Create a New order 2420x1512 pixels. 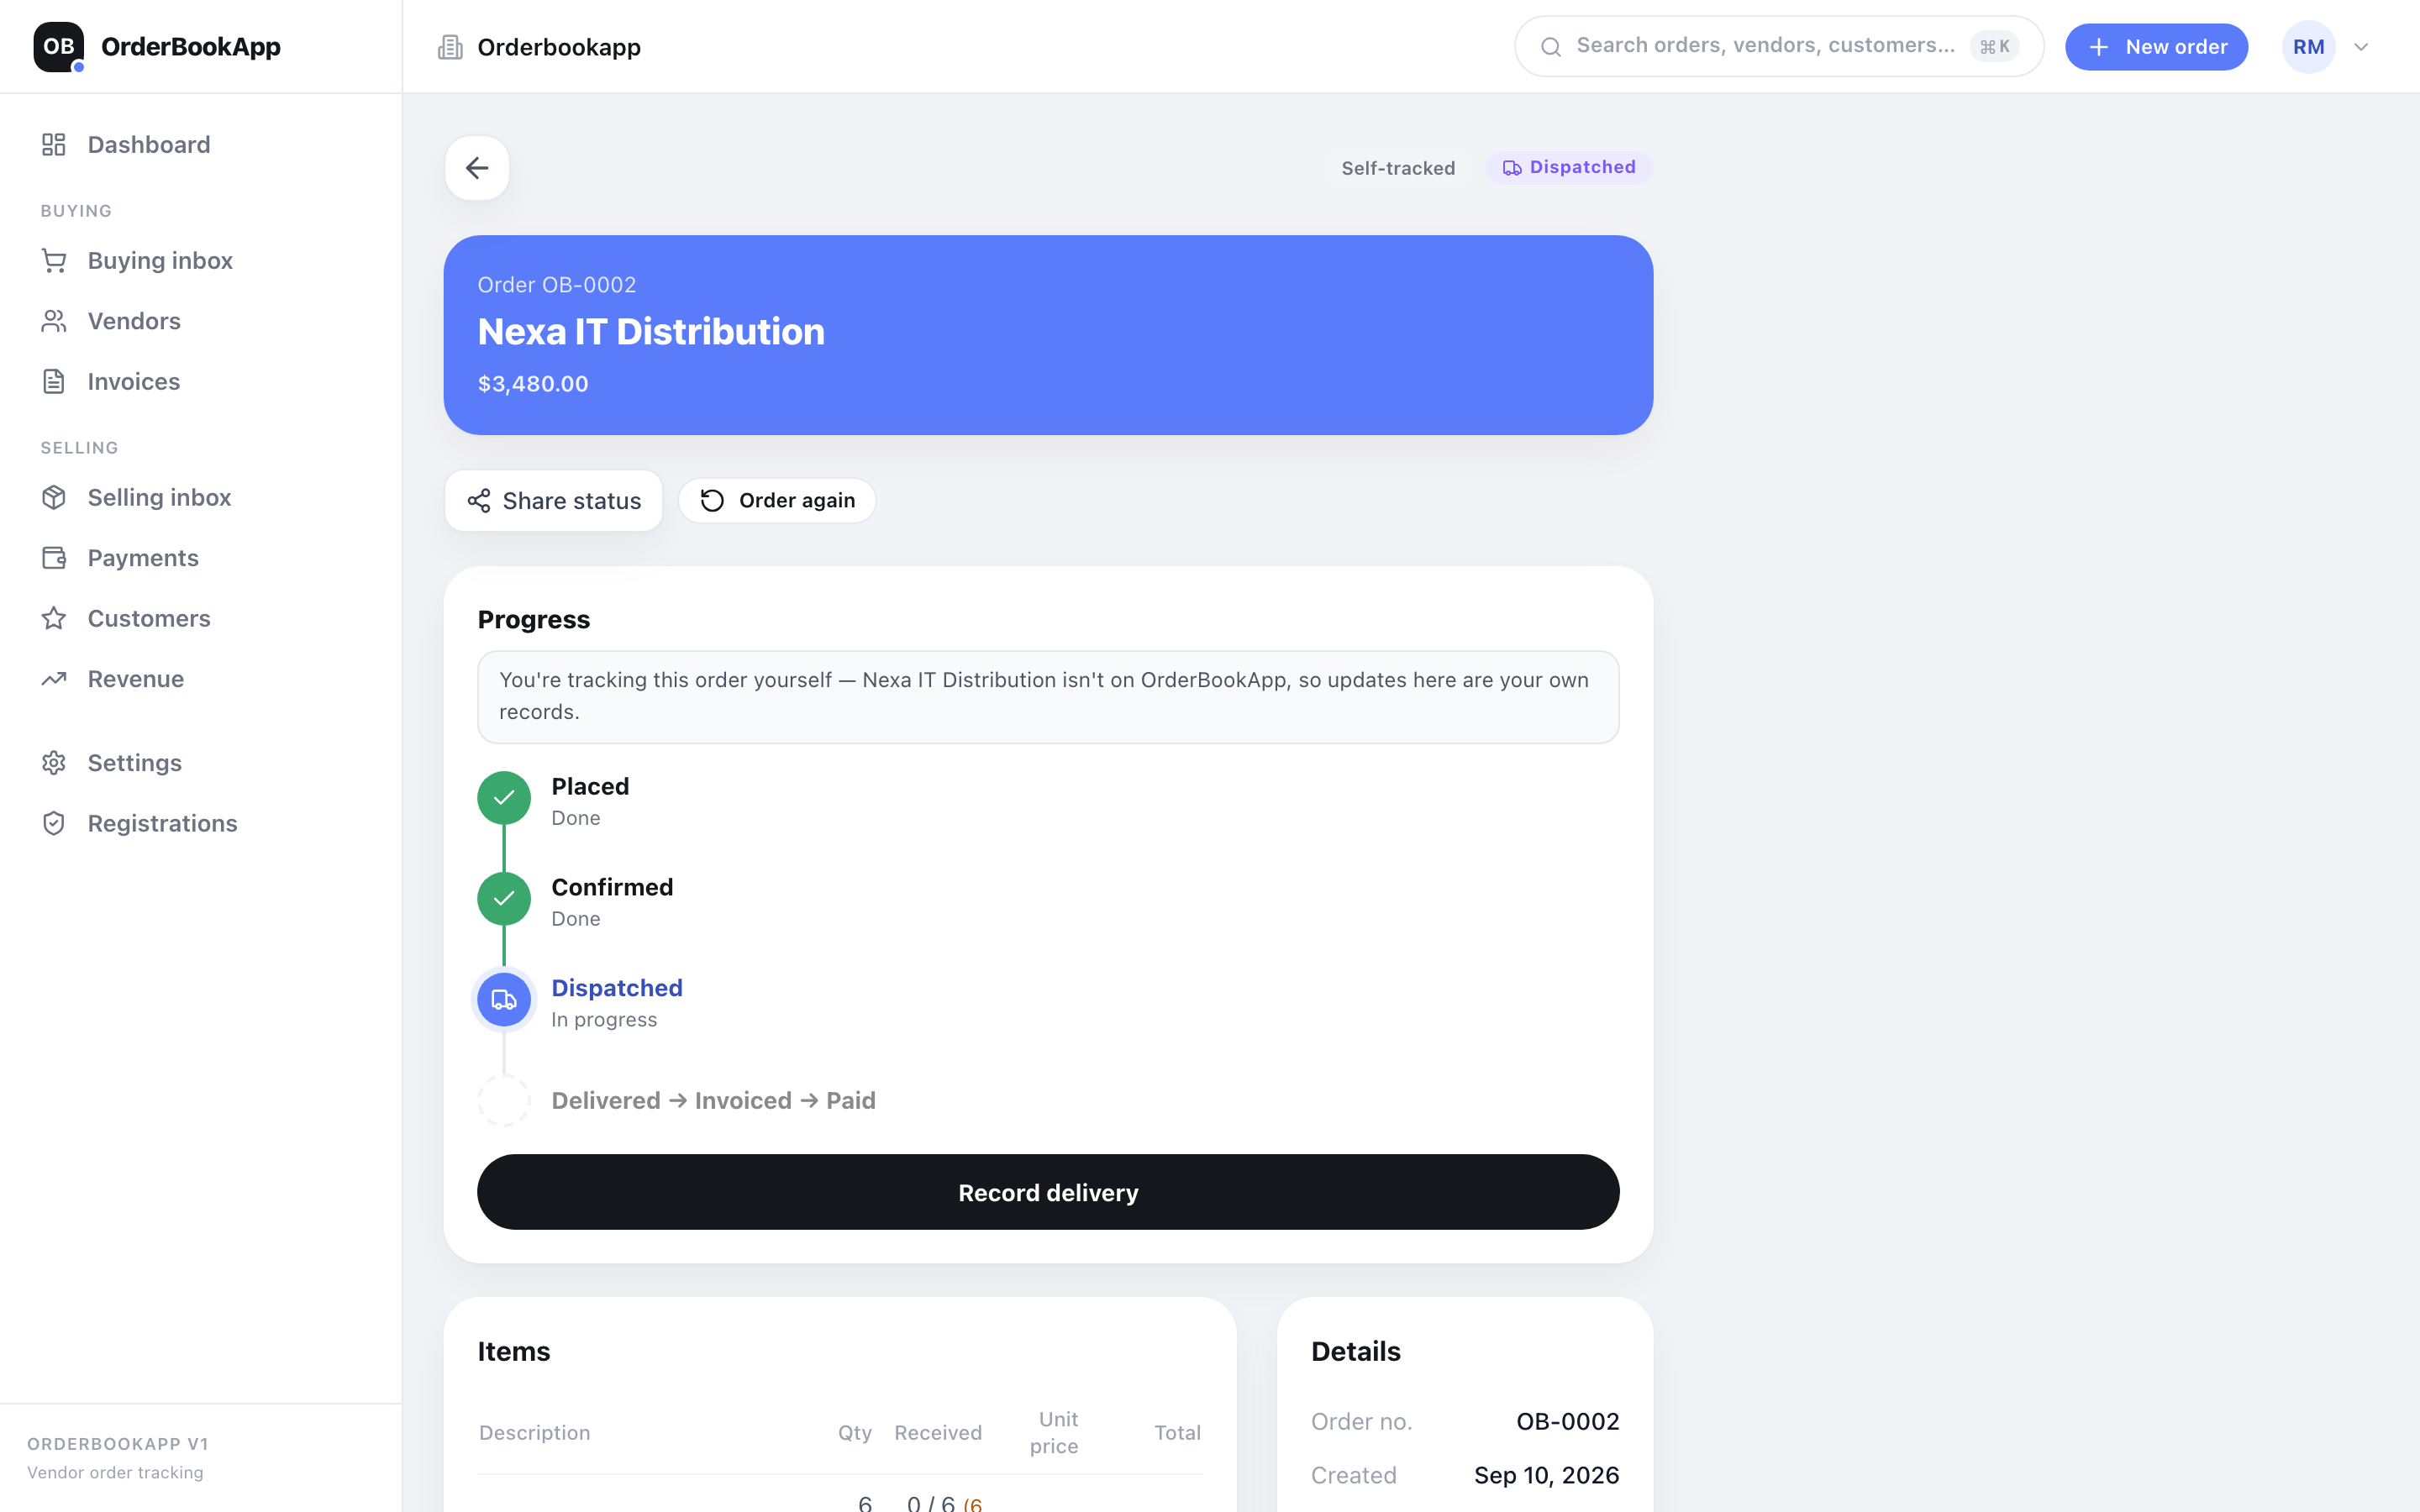pyautogui.click(x=2156, y=47)
